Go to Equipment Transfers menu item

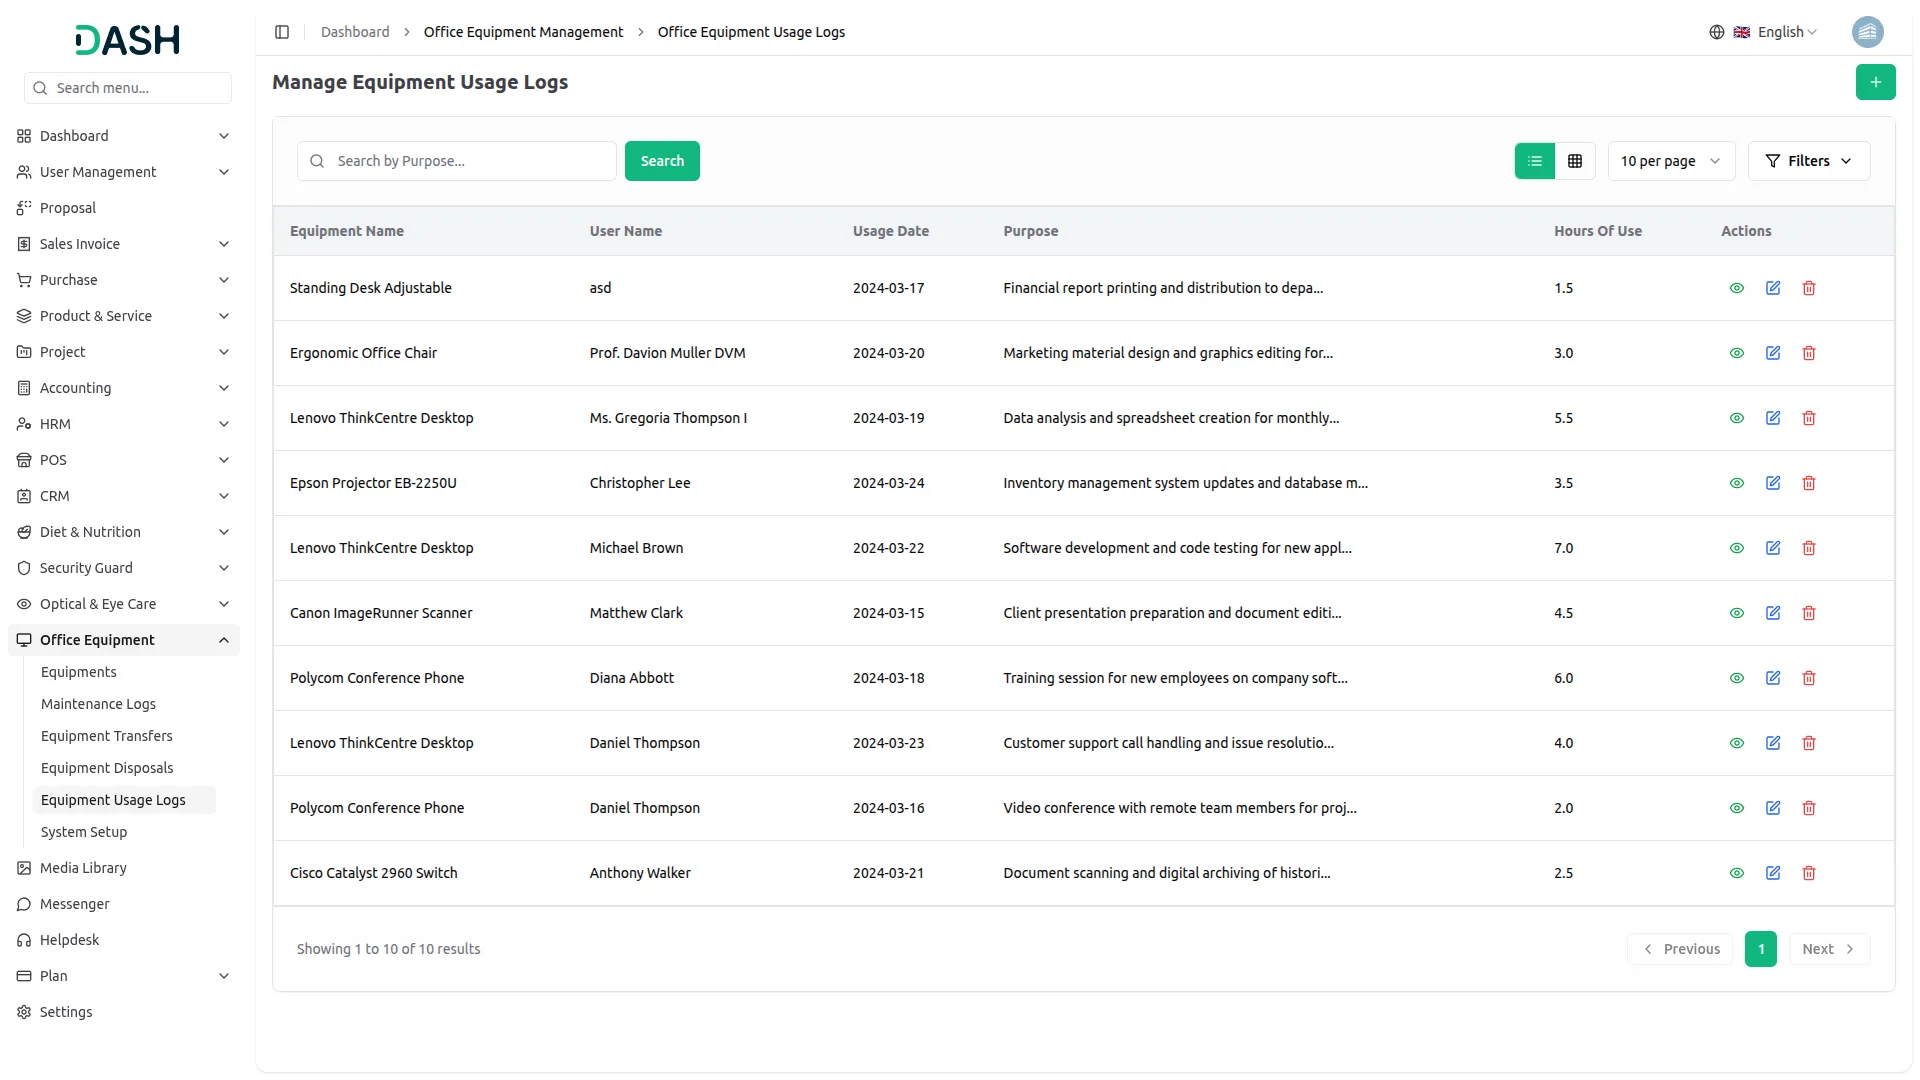(x=106, y=736)
